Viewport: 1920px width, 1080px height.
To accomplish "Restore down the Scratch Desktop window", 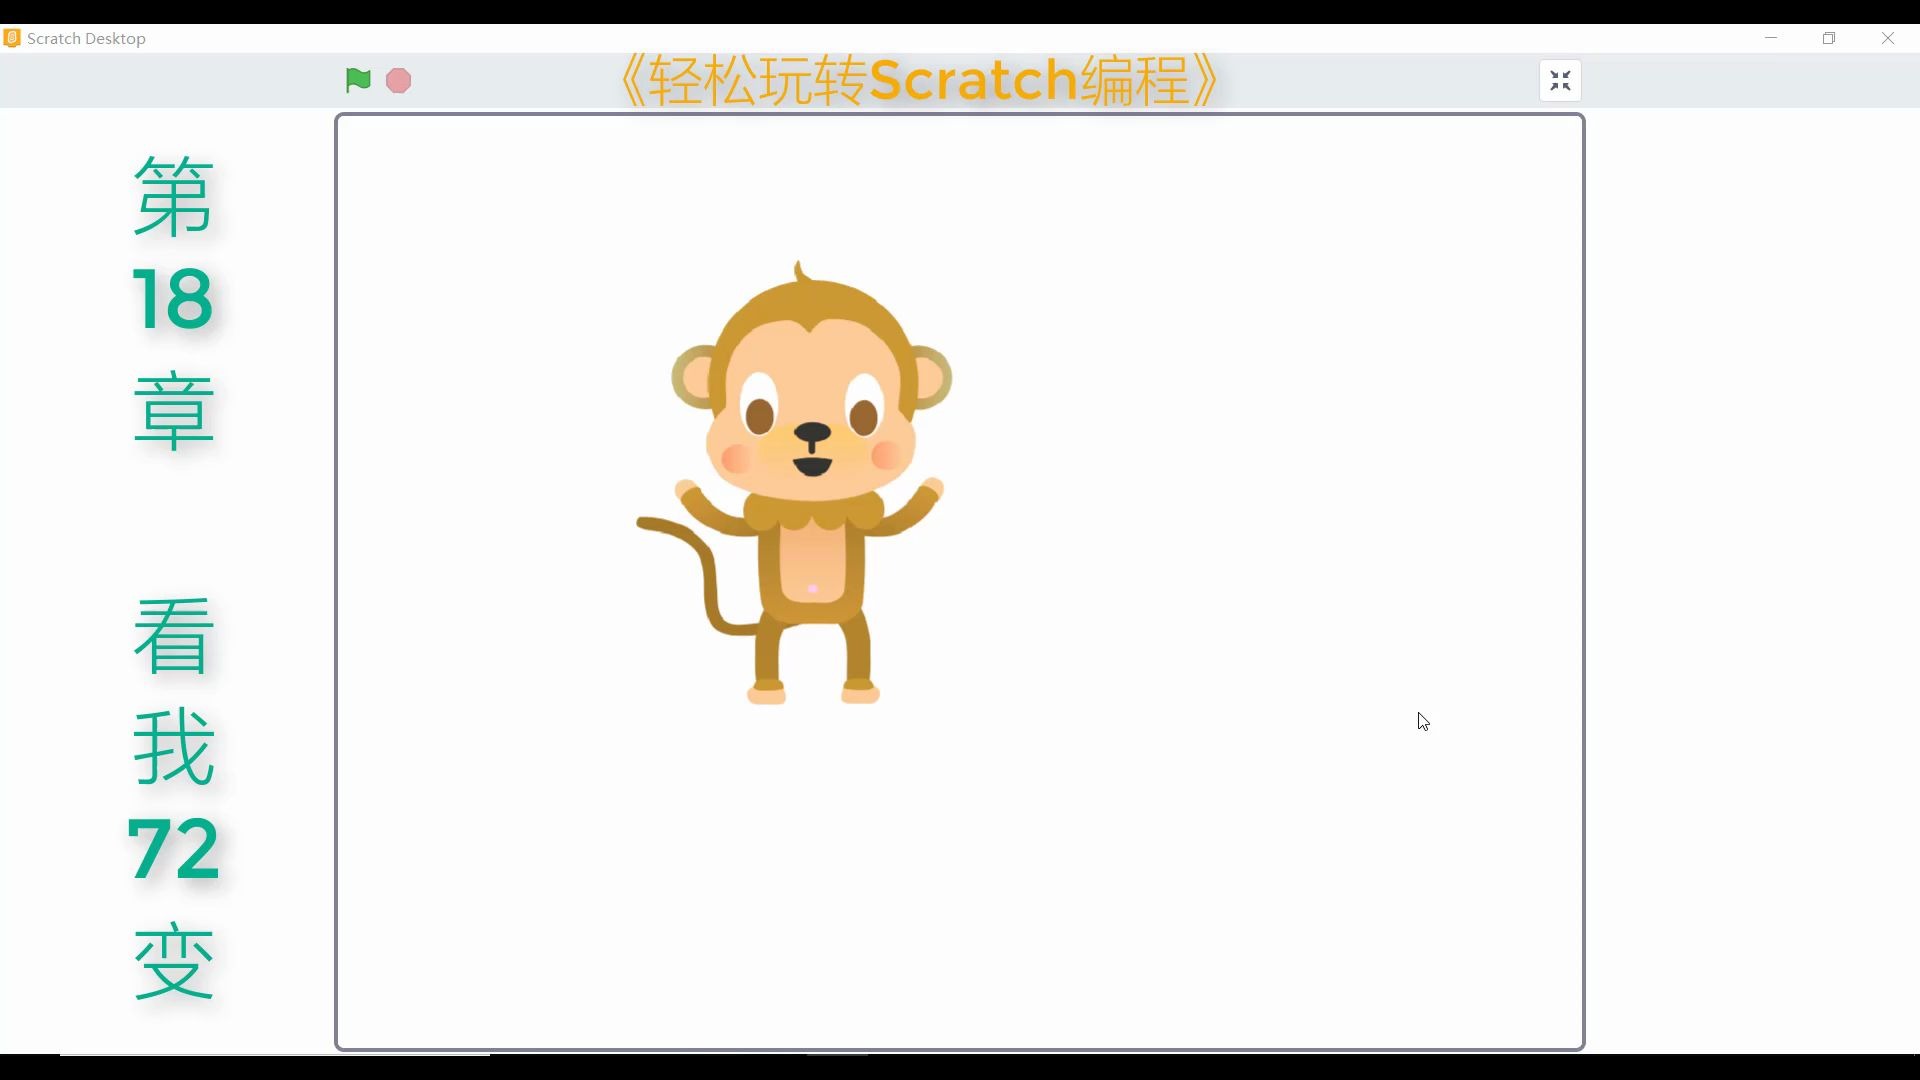I will pyautogui.click(x=1829, y=38).
